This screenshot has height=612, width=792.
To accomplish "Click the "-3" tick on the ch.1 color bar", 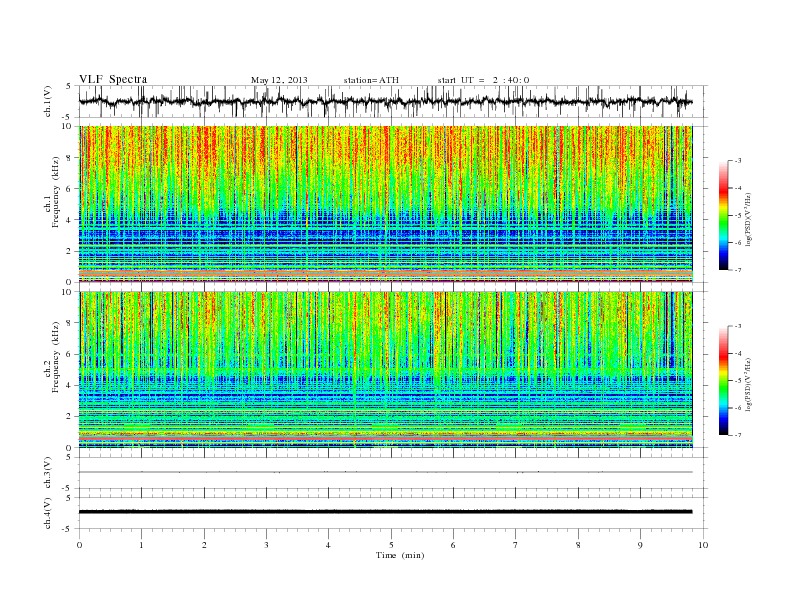I will (x=738, y=161).
